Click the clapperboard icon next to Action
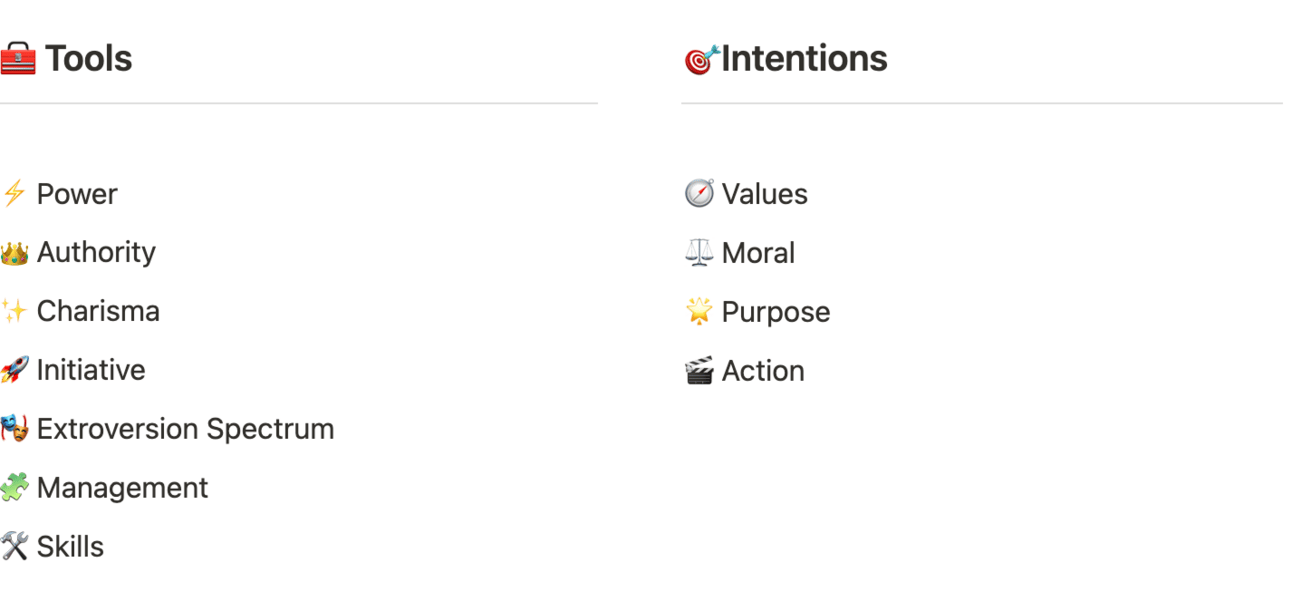This screenshot has height=611, width=1292. tap(699, 371)
